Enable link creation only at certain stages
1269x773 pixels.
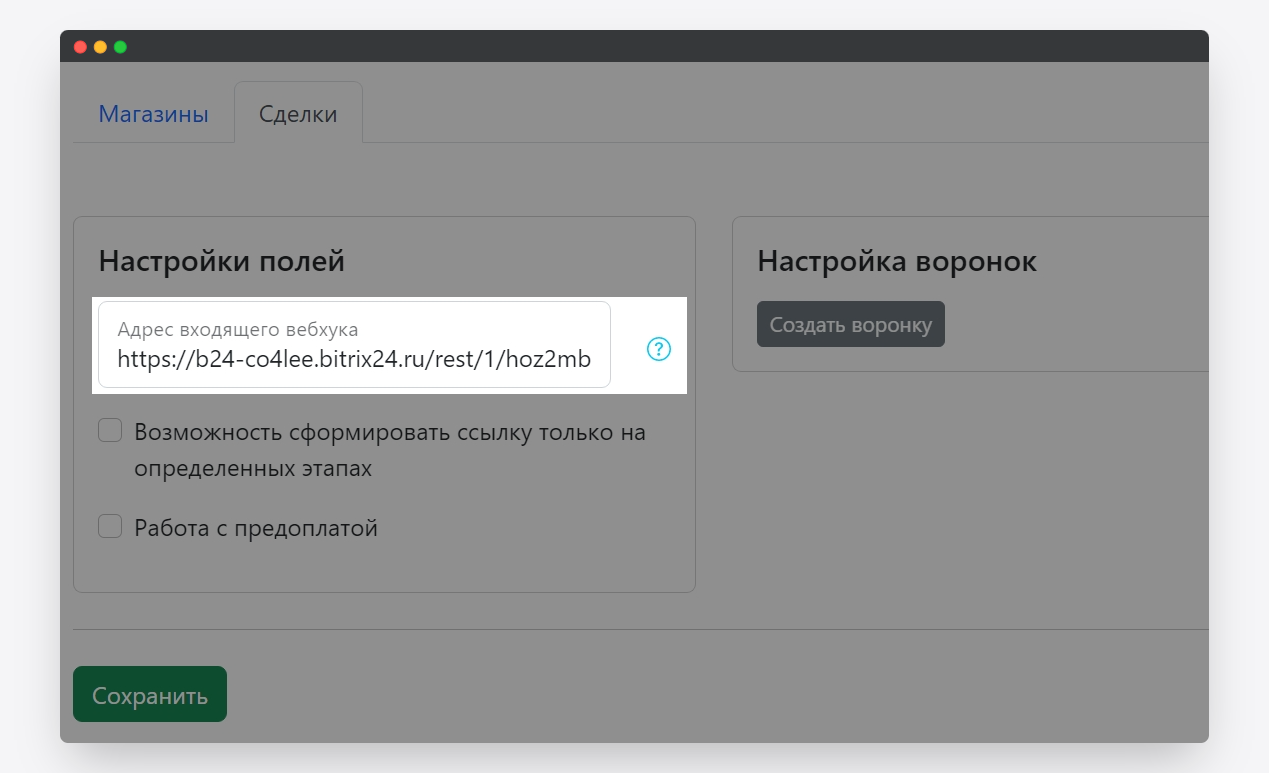coord(110,431)
